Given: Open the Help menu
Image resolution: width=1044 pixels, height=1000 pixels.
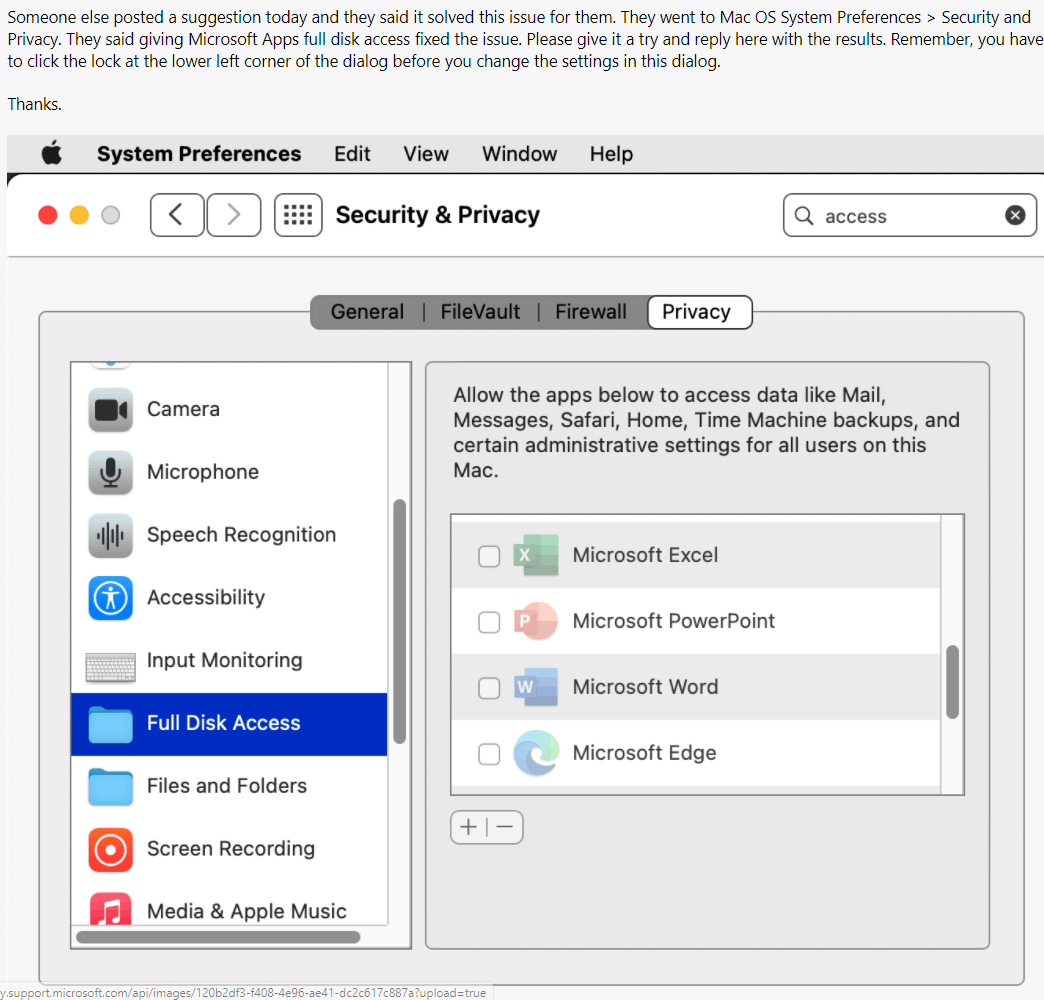Looking at the screenshot, I should 611,154.
